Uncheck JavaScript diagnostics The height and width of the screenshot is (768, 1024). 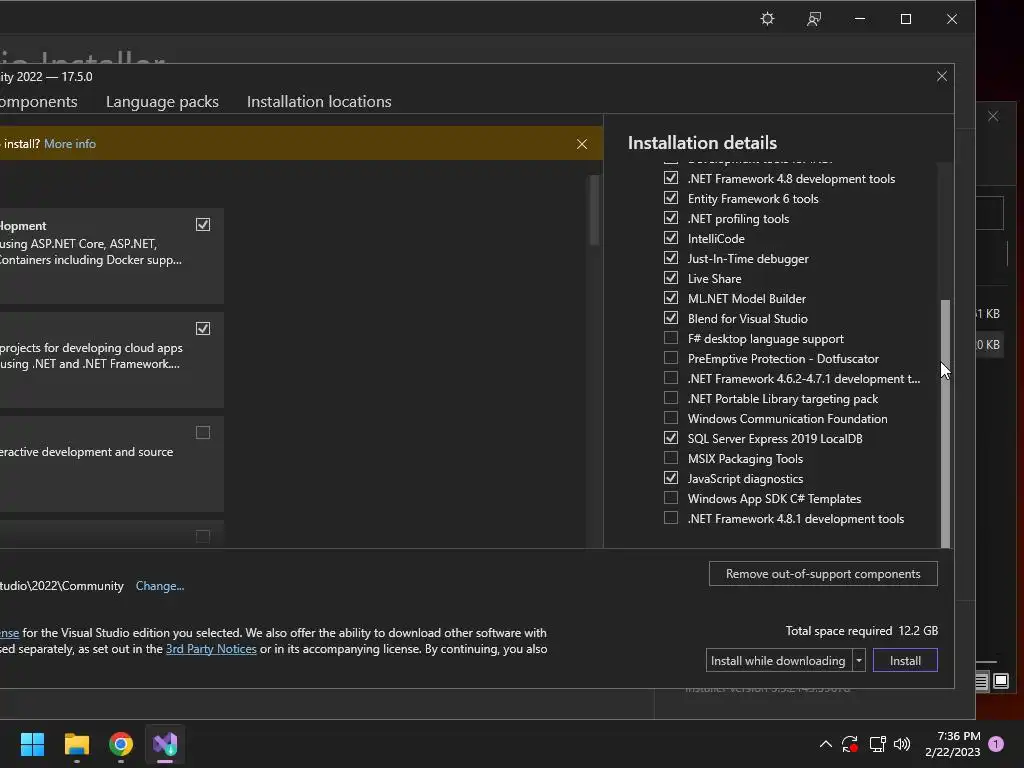671,478
